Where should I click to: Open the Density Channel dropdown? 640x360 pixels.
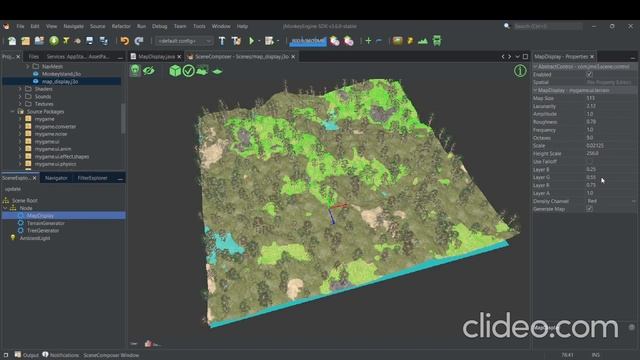(x=610, y=201)
